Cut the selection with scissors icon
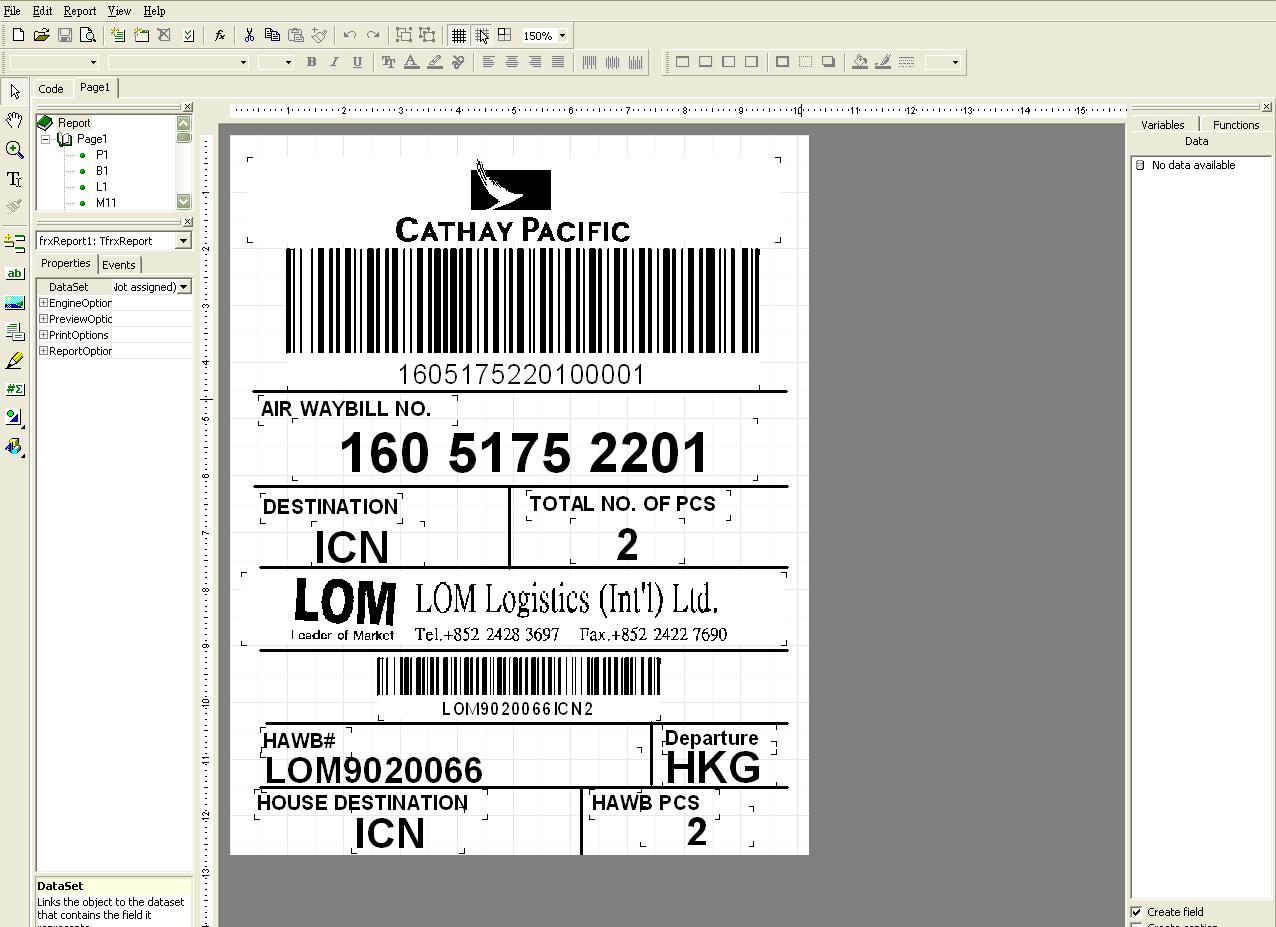Viewport: 1276px width, 927px height. (x=249, y=35)
